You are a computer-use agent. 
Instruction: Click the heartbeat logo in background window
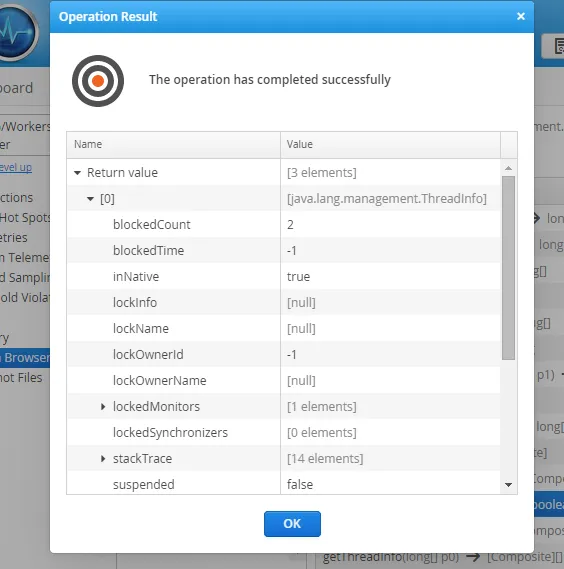point(16,33)
